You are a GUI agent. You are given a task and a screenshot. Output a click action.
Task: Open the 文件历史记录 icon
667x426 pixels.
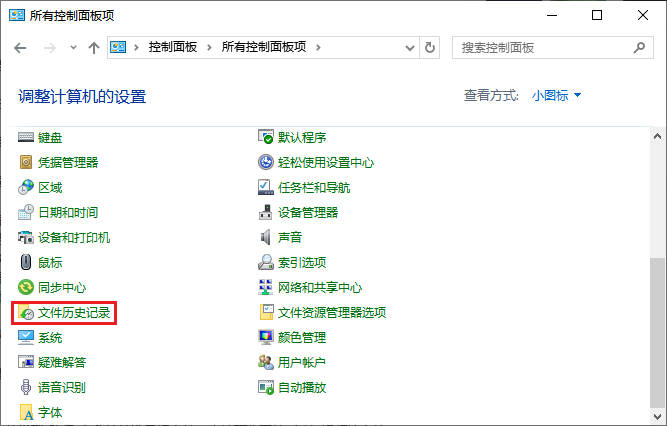(27, 313)
